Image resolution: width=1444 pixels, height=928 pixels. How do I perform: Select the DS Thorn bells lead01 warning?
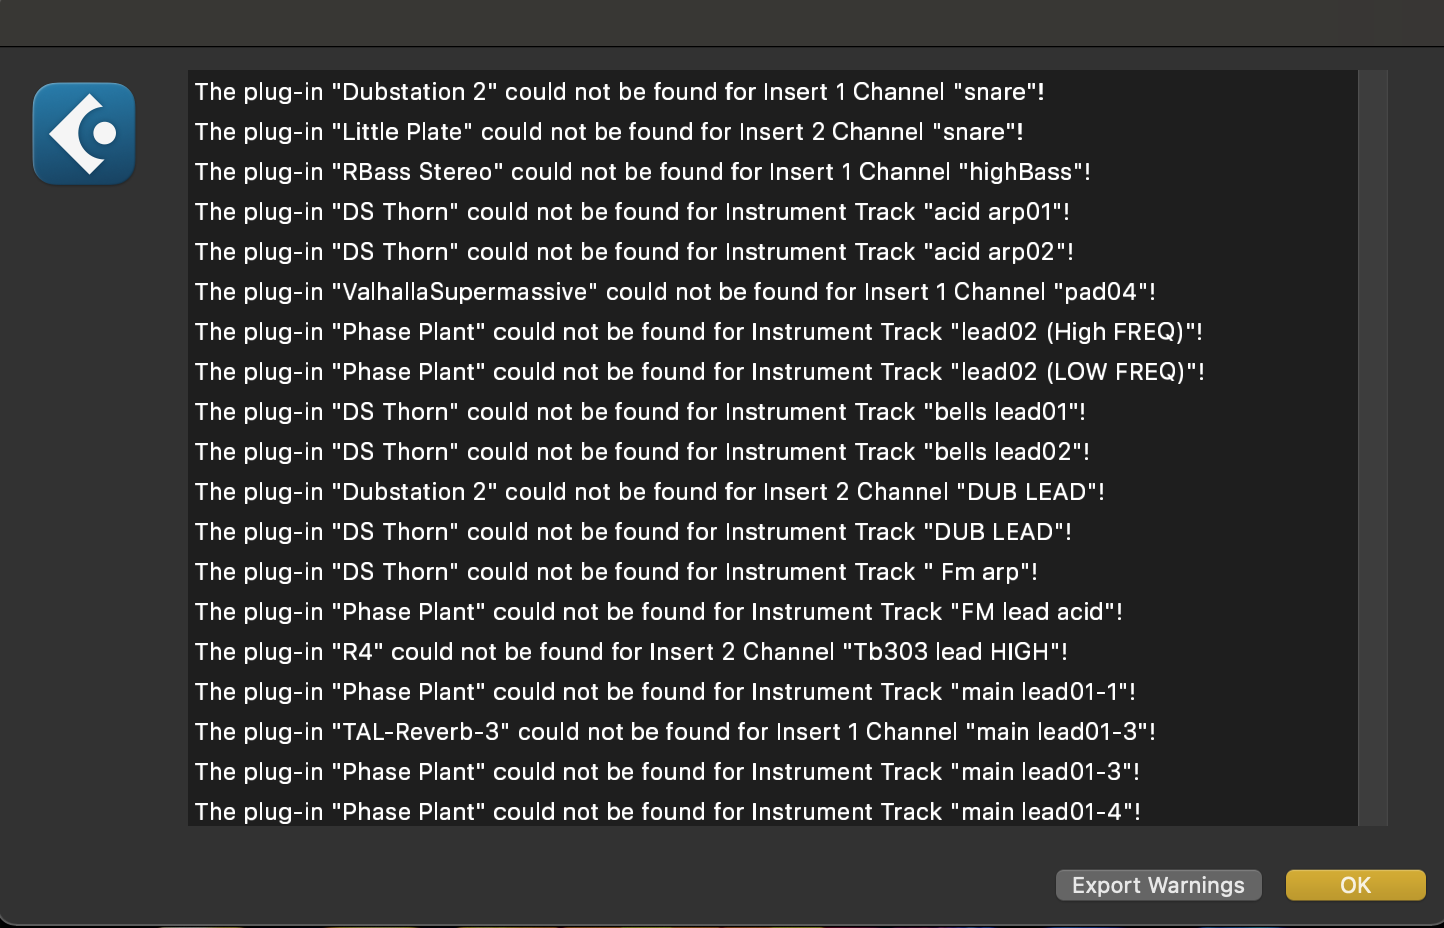click(x=640, y=412)
